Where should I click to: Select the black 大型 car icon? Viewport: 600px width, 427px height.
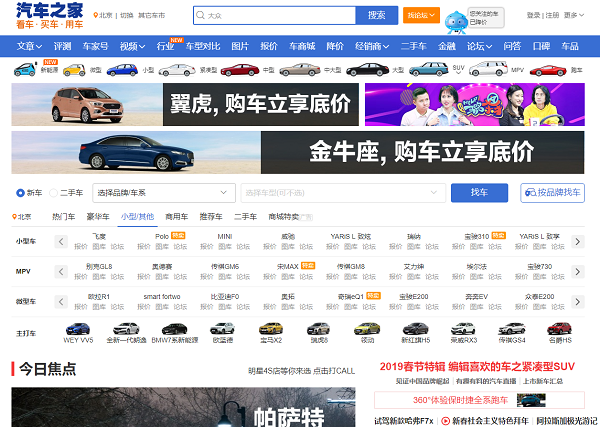tap(367, 70)
